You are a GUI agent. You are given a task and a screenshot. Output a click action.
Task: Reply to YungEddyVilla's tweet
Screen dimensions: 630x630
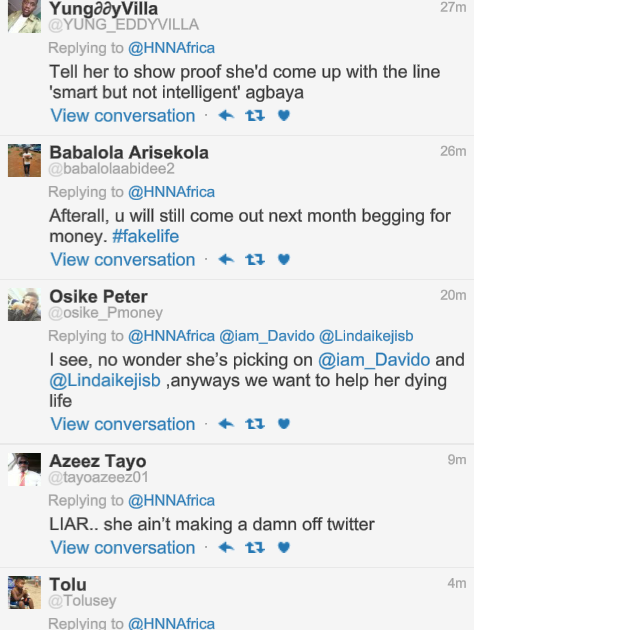point(226,116)
